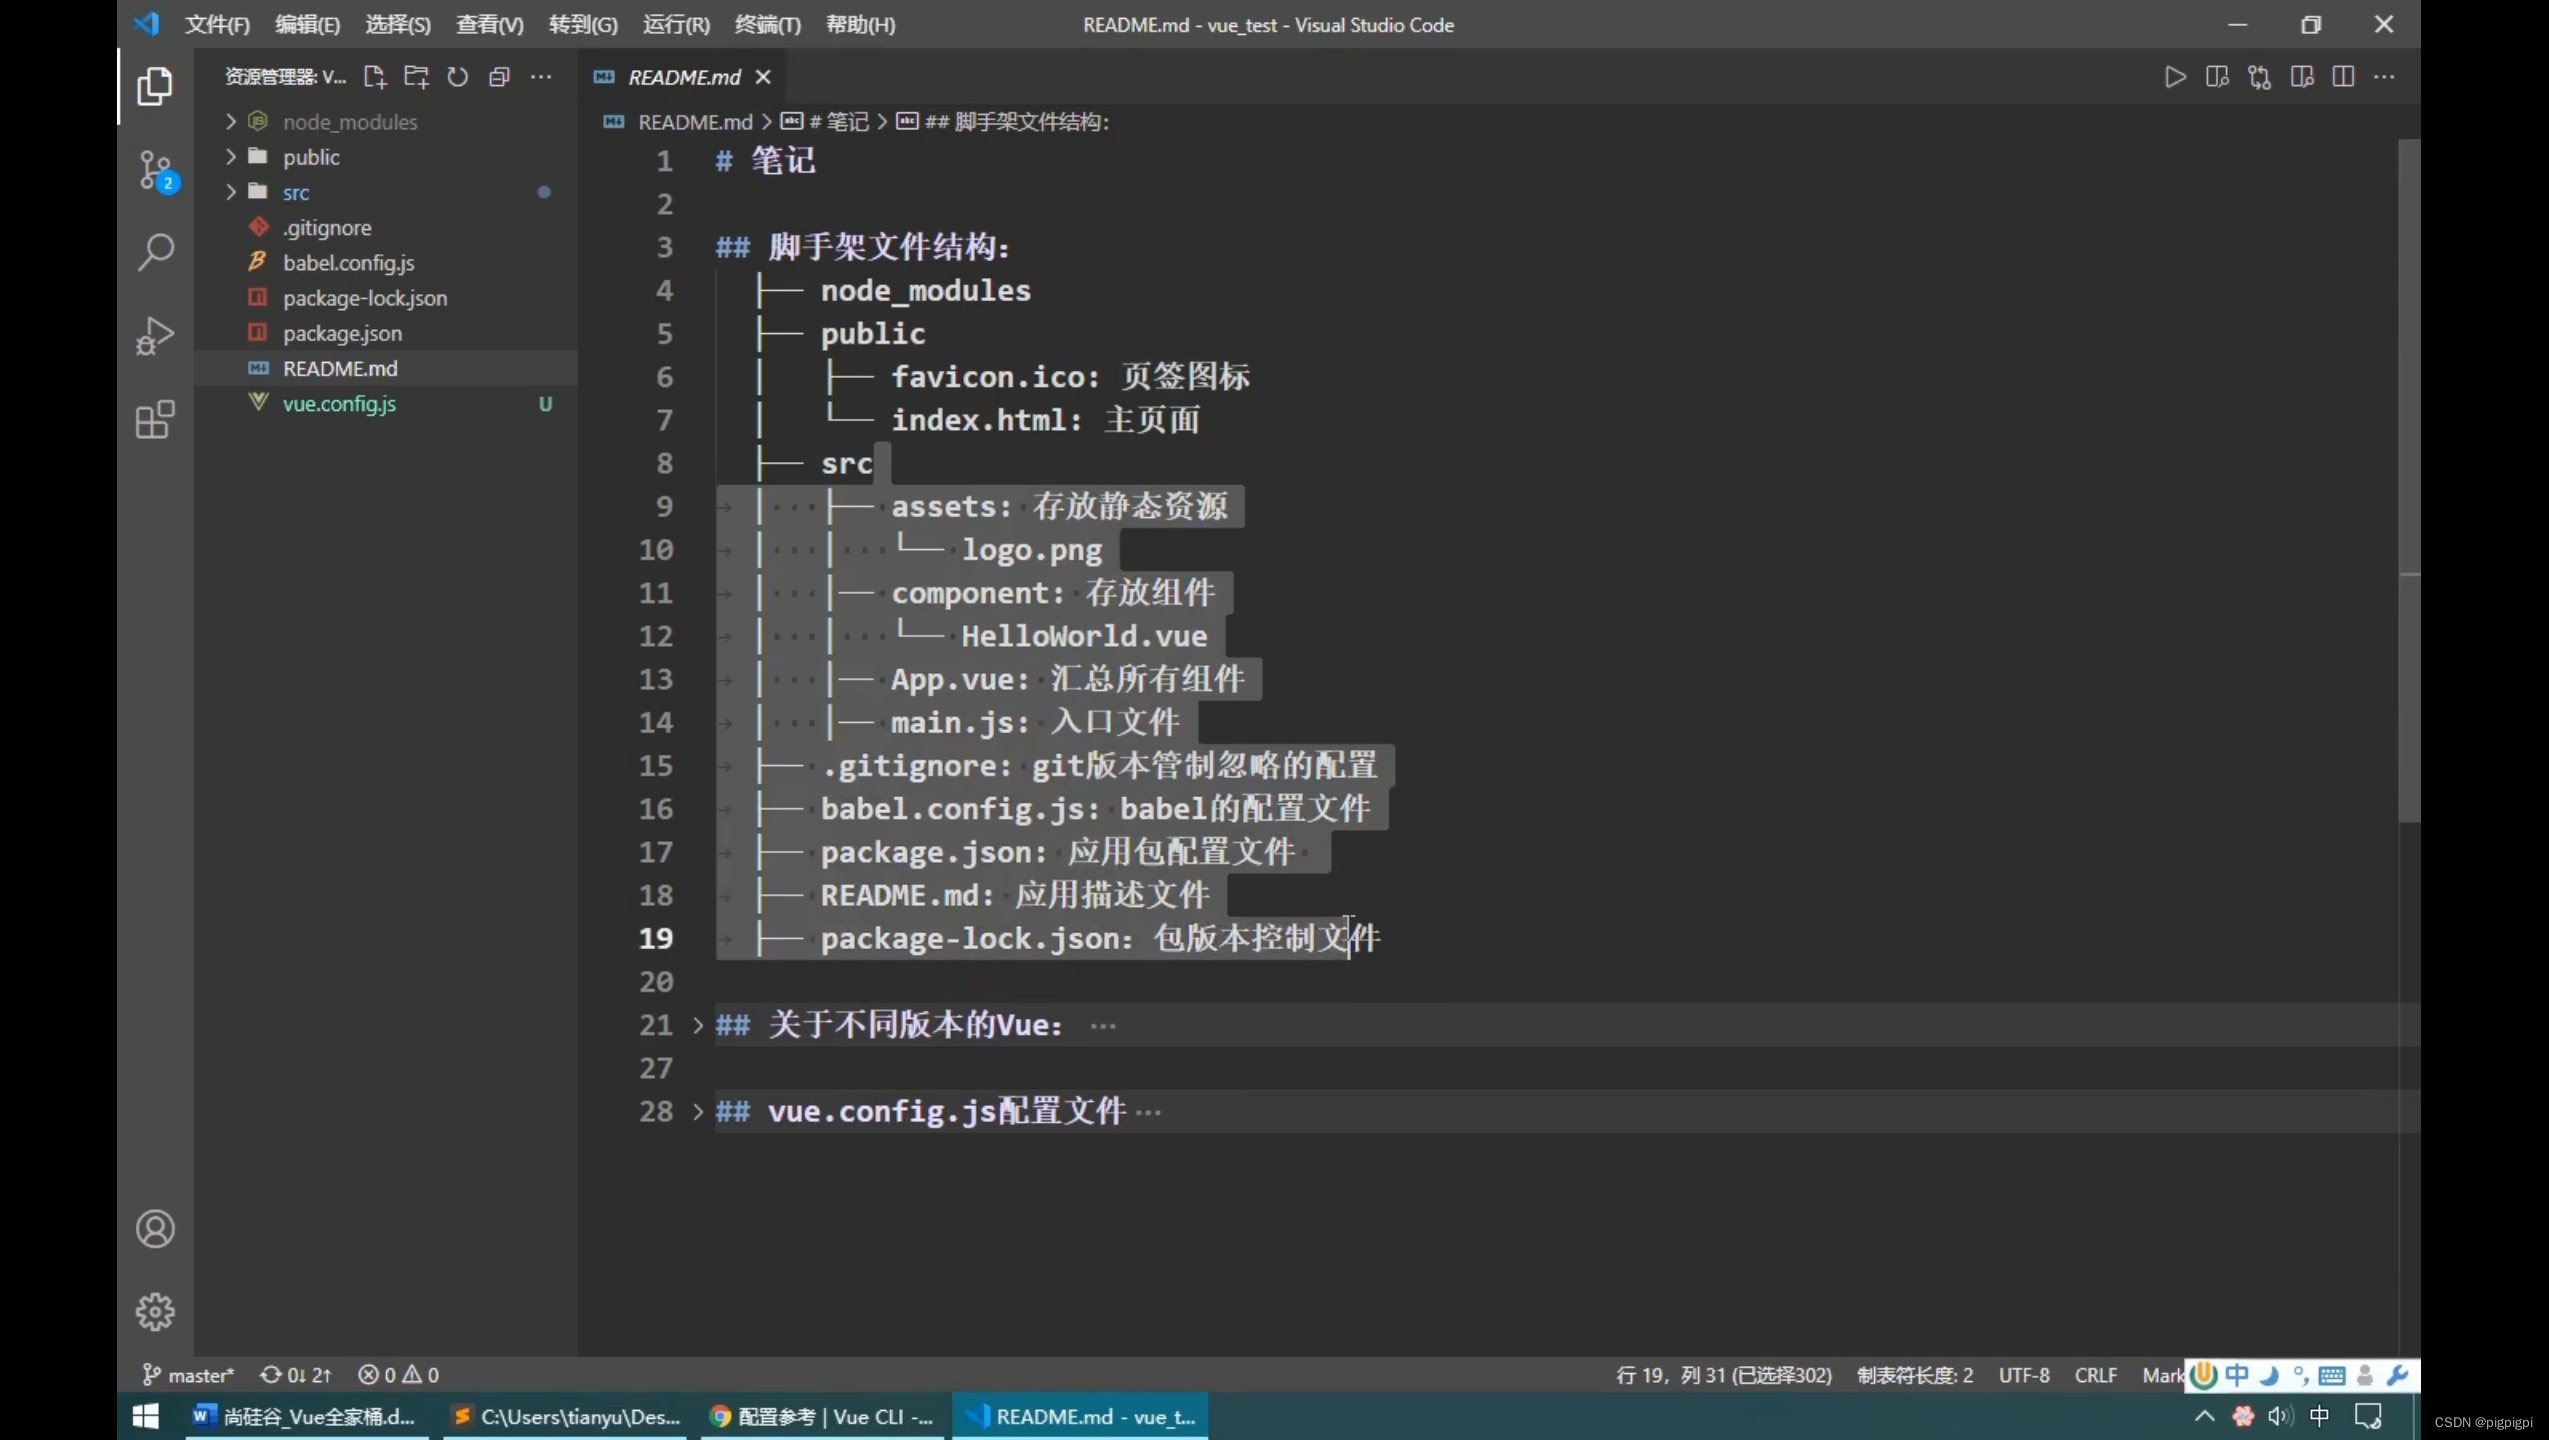
Task: Open Source Control view with 2 badge
Action: coord(155,171)
